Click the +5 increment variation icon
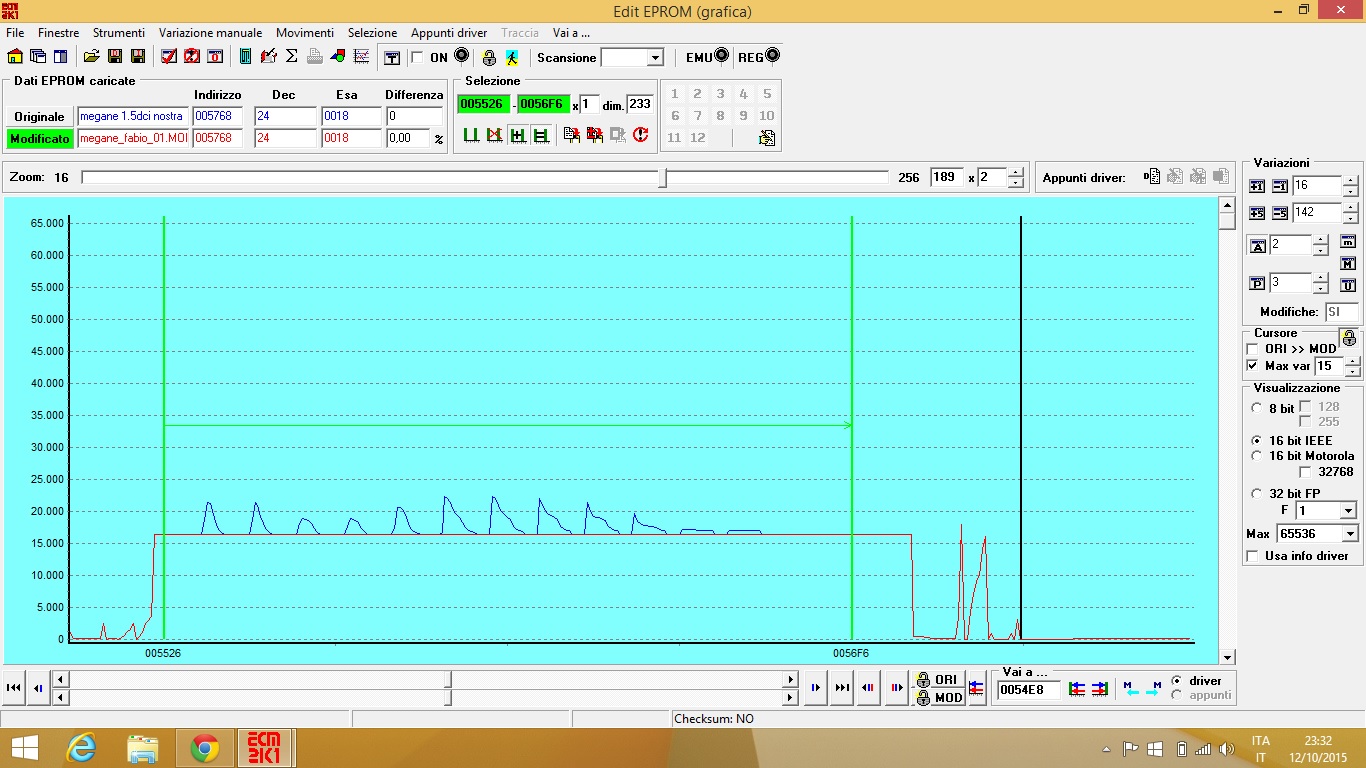This screenshot has width=1366, height=768. [x=1257, y=213]
